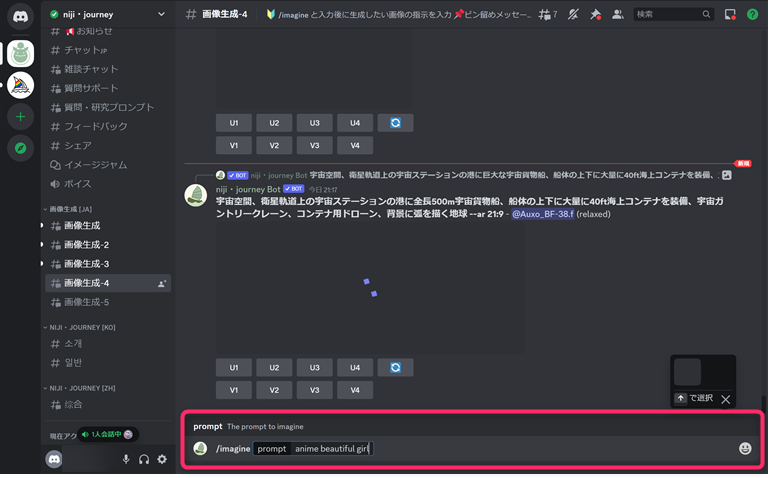Click V1 button under loading image
The height and width of the screenshot is (478, 768).
point(234,390)
